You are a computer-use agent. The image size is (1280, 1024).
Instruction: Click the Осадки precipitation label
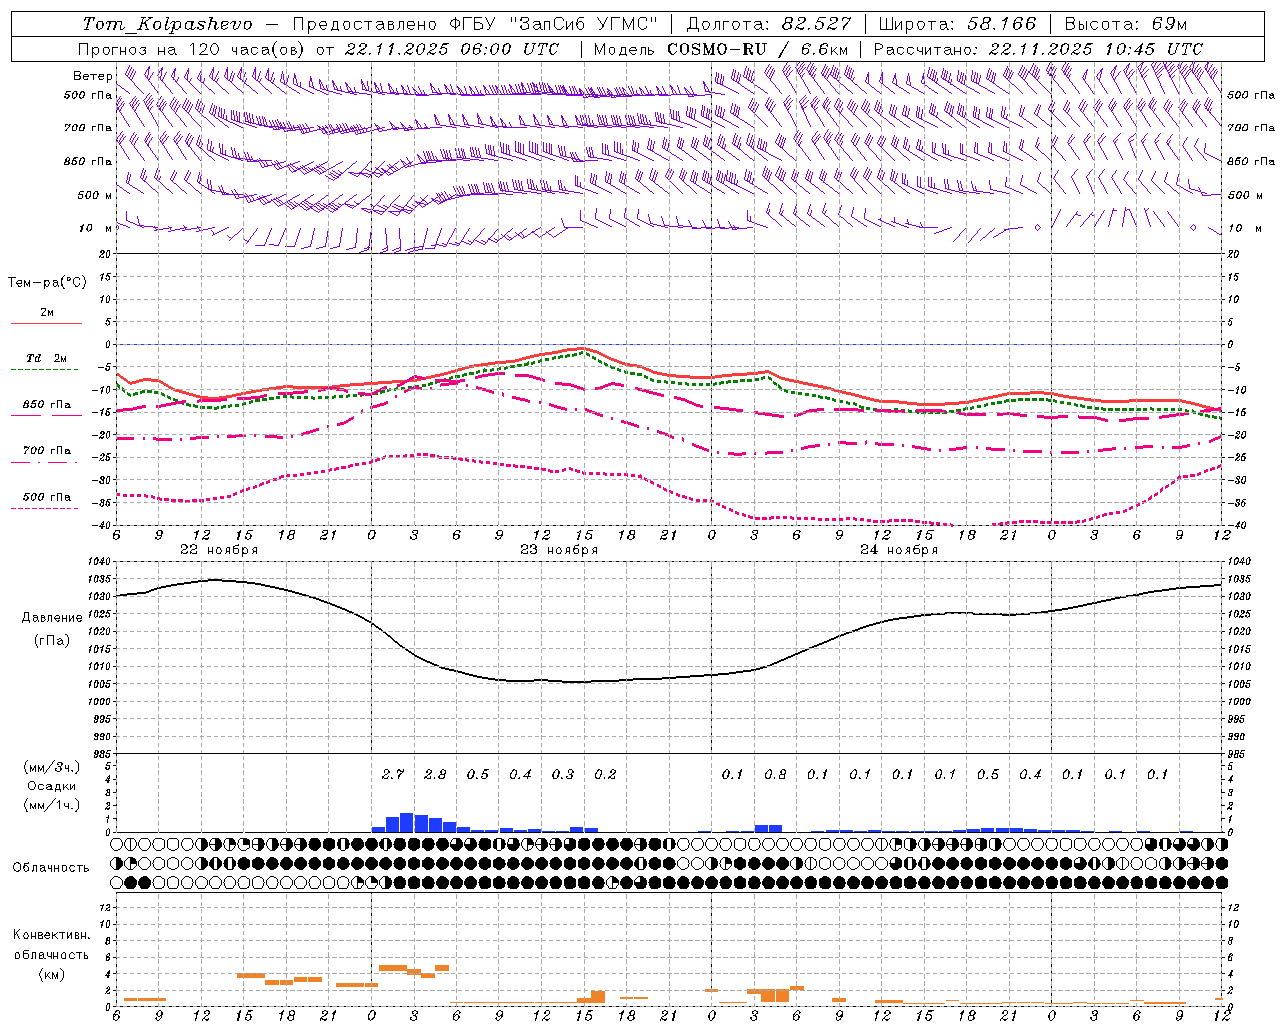click(x=52, y=786)
